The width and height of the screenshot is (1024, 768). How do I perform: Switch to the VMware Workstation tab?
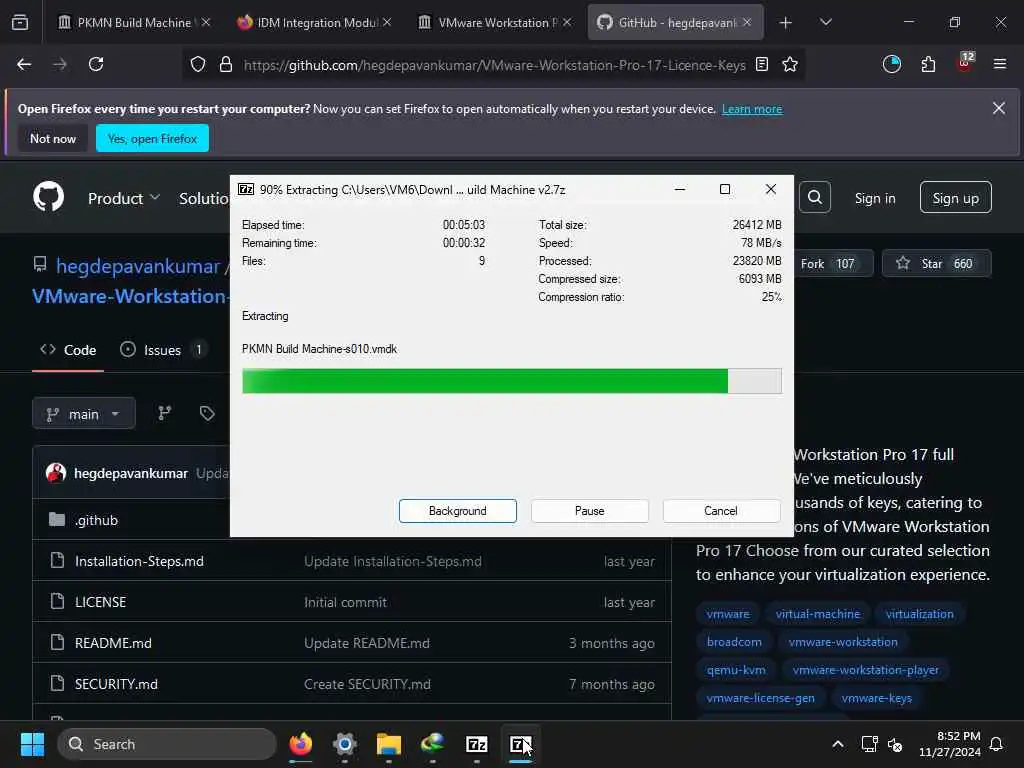(x=494, y=22)
